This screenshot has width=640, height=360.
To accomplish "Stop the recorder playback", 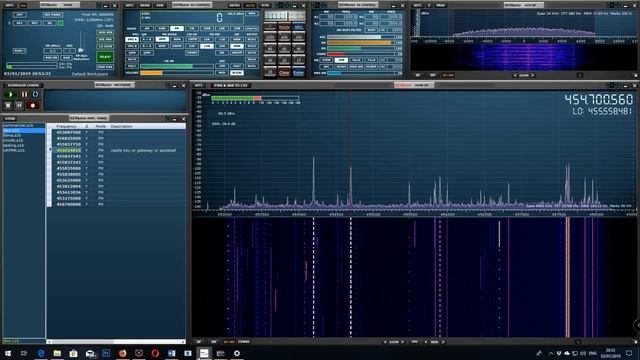I will point(8,105).
